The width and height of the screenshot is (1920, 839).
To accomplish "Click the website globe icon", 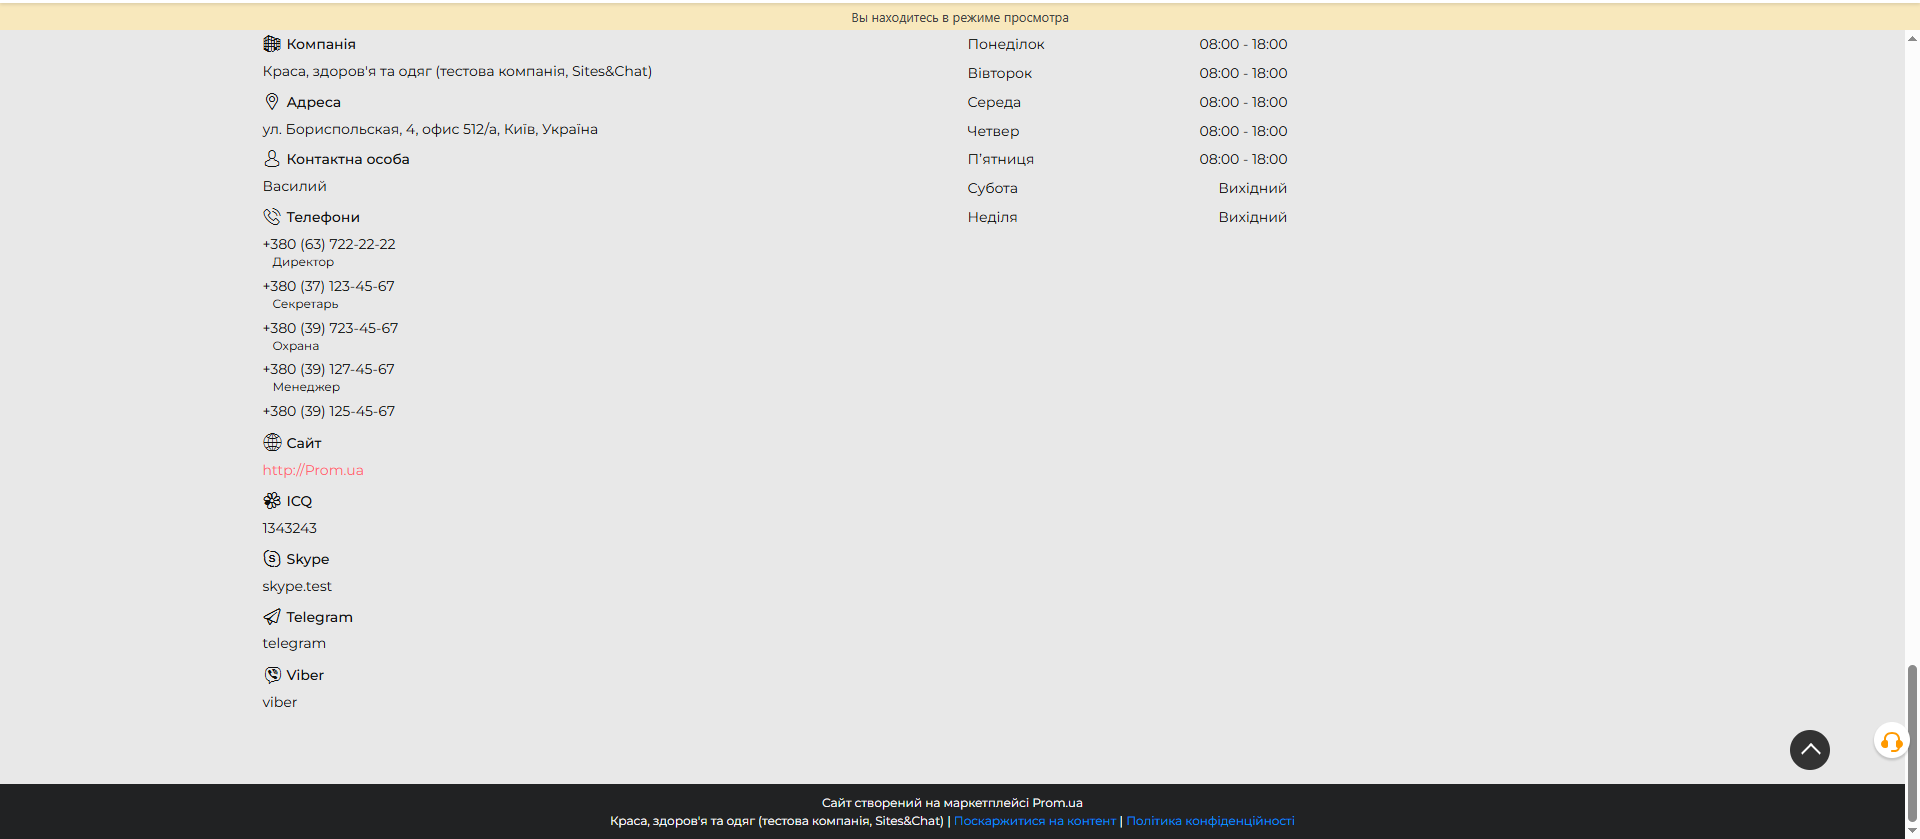I will pos(271,443).
